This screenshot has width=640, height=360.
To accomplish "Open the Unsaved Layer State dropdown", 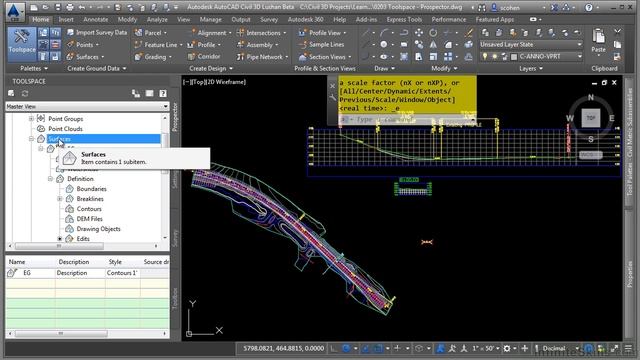I will point(531,44).
